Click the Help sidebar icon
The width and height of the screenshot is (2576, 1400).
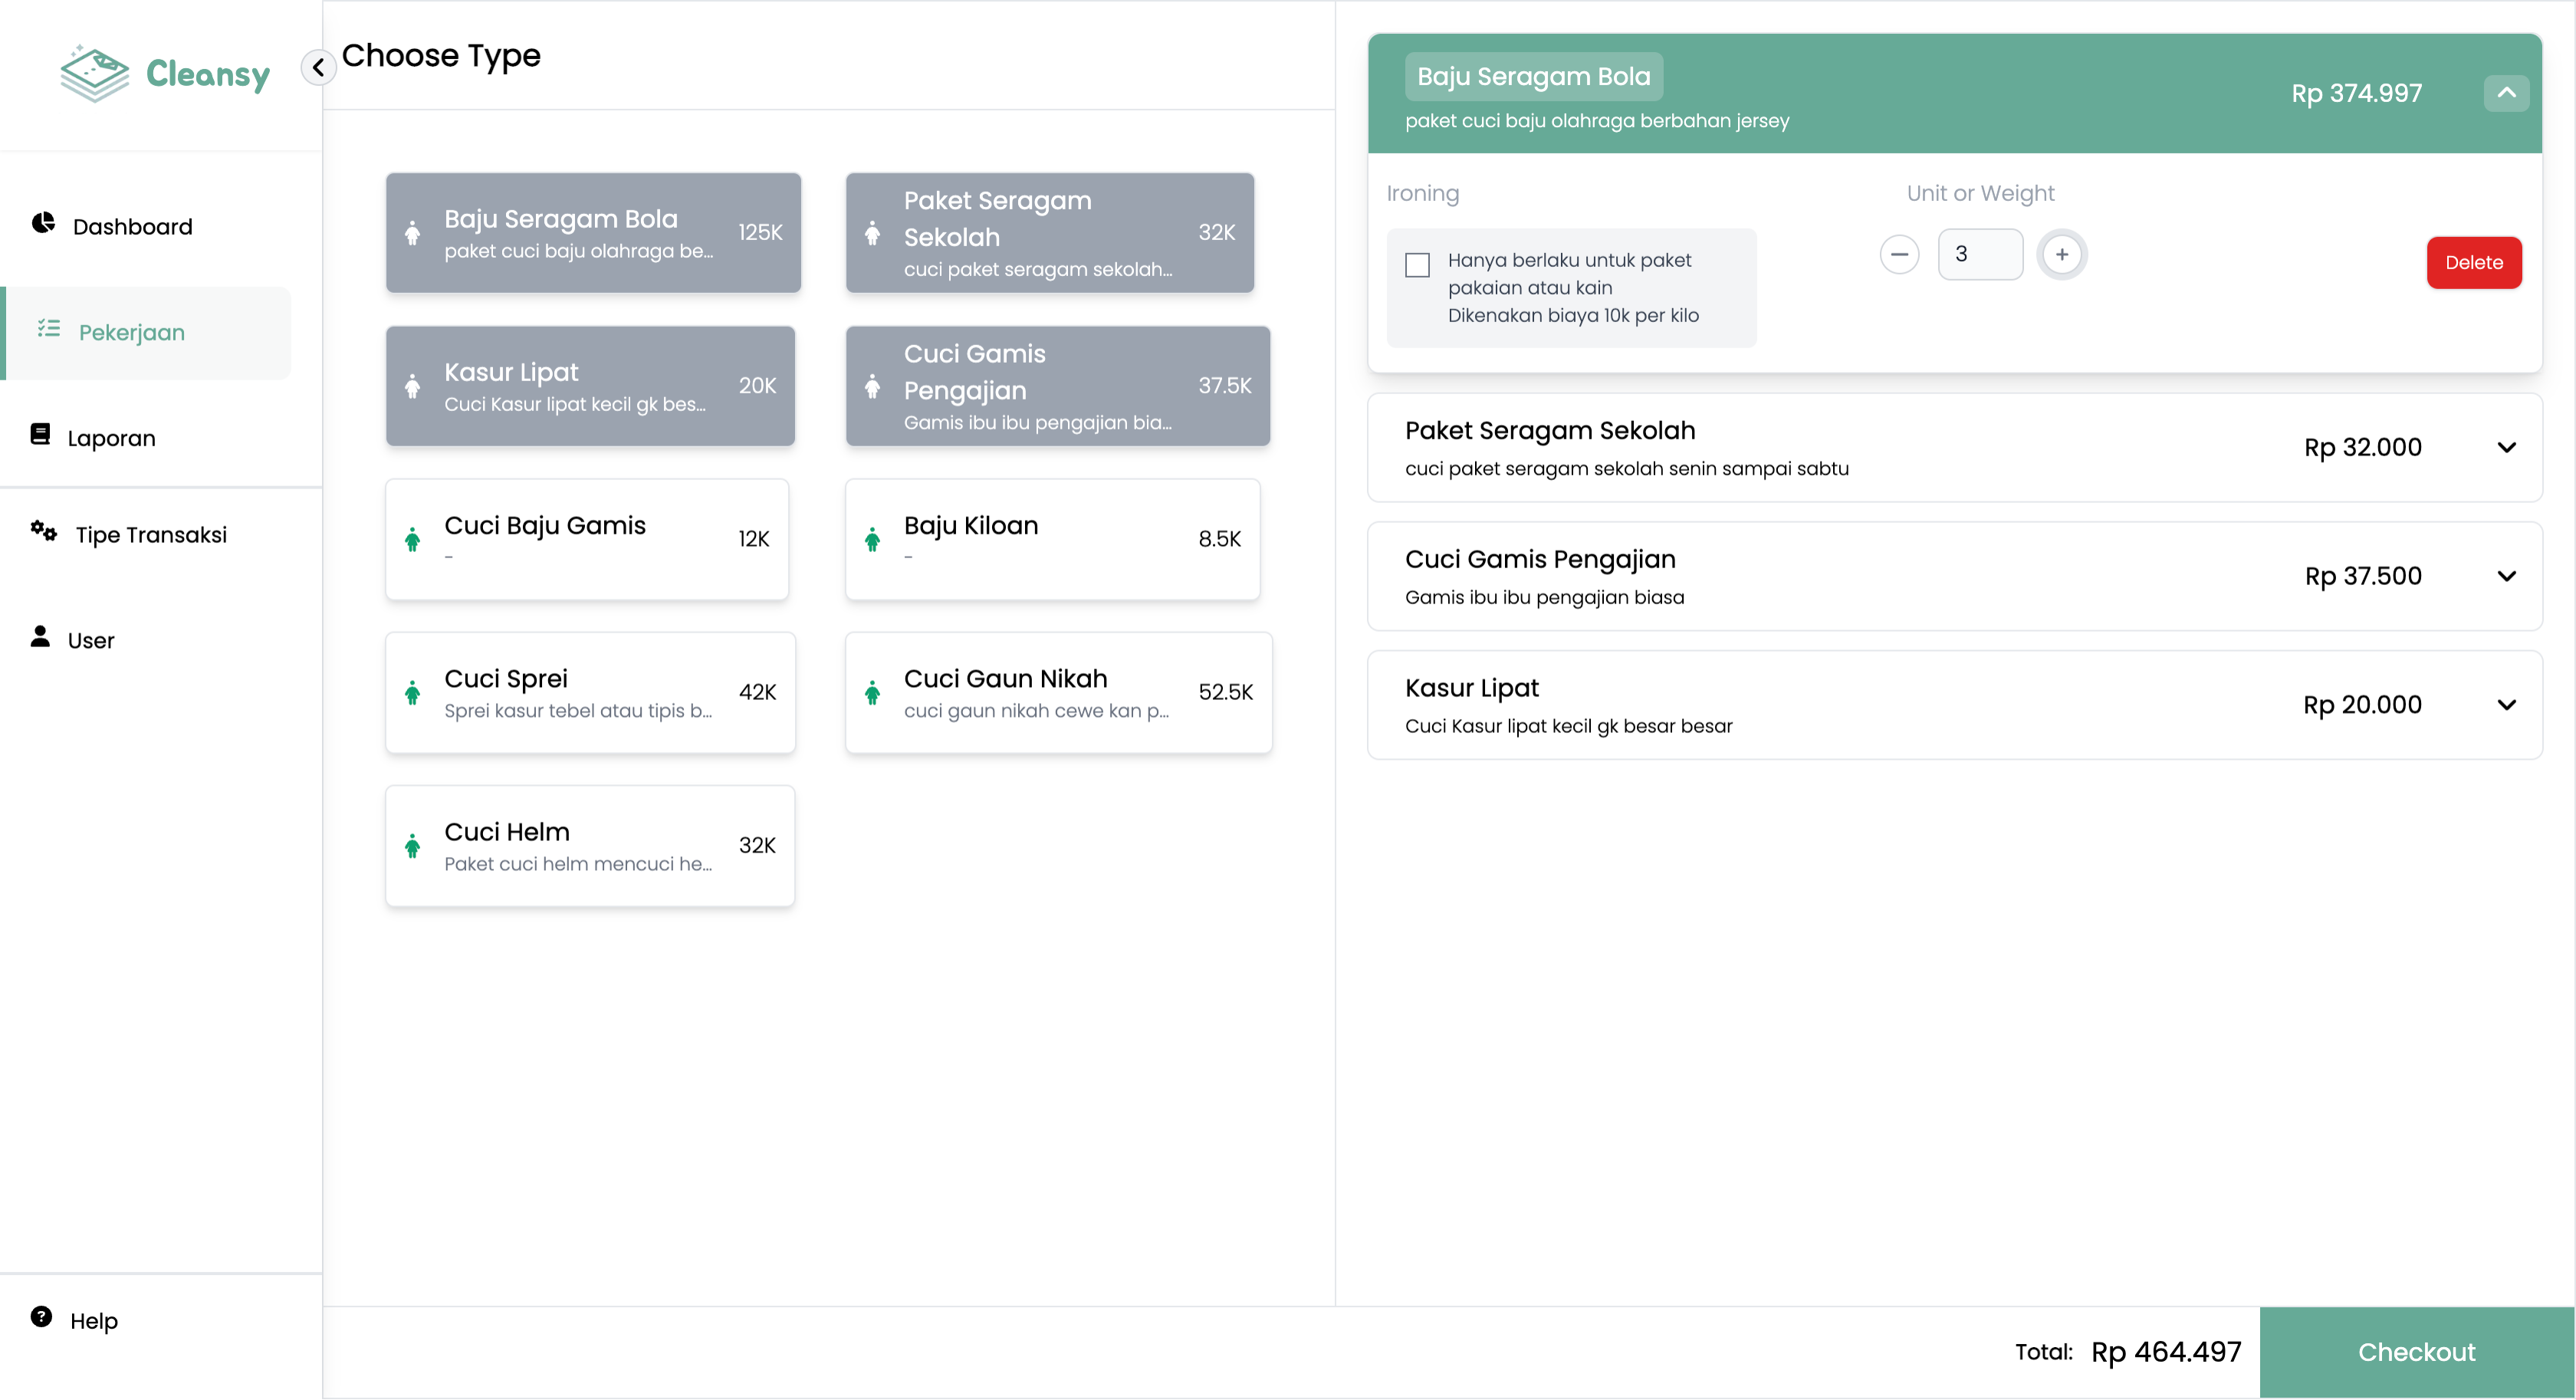coord(41,1317)
